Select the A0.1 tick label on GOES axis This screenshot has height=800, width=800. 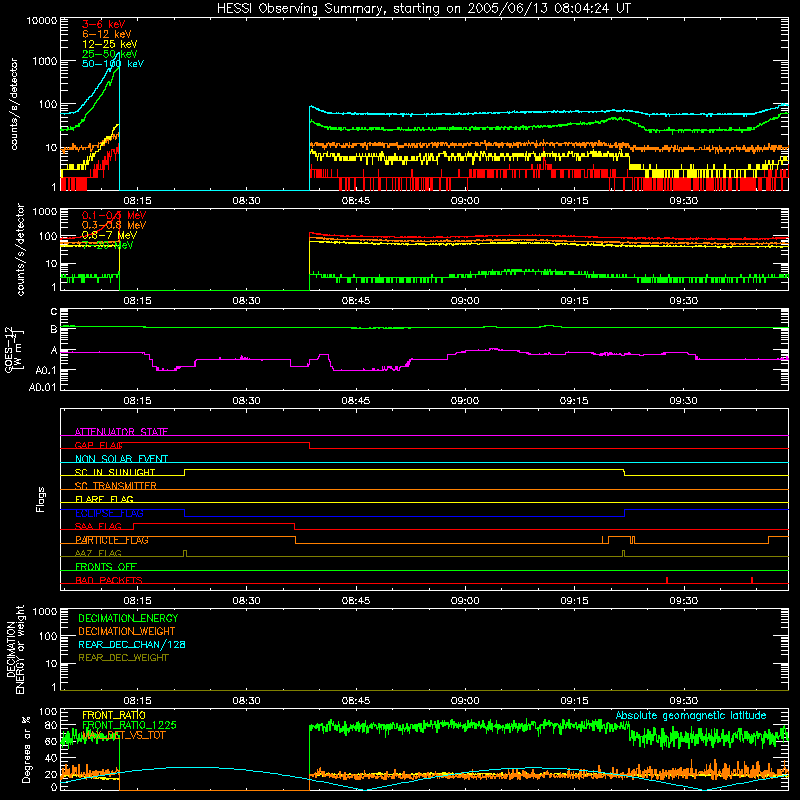click(46, 370)
